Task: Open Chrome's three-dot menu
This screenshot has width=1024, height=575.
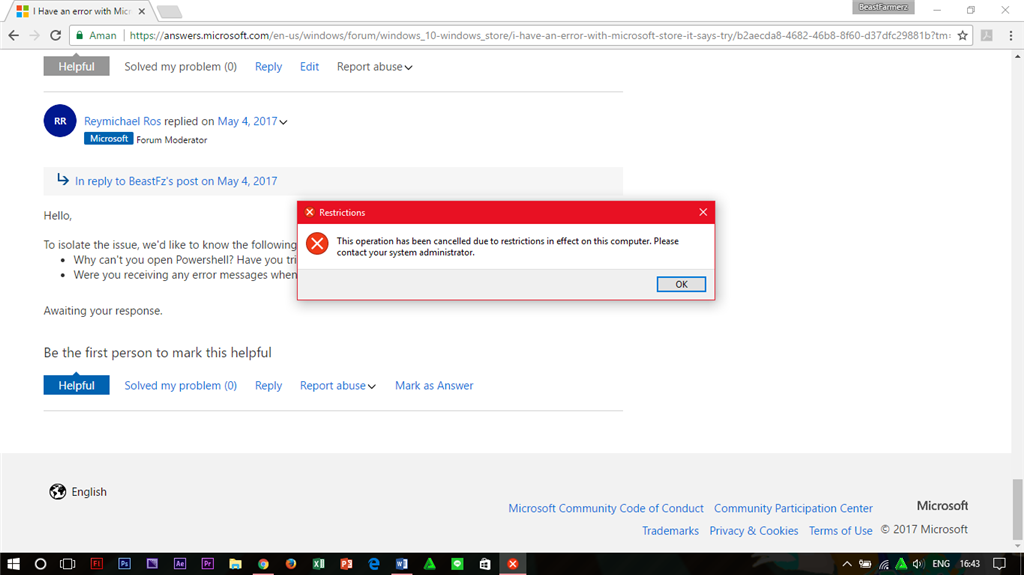Action: point(1010,35)
